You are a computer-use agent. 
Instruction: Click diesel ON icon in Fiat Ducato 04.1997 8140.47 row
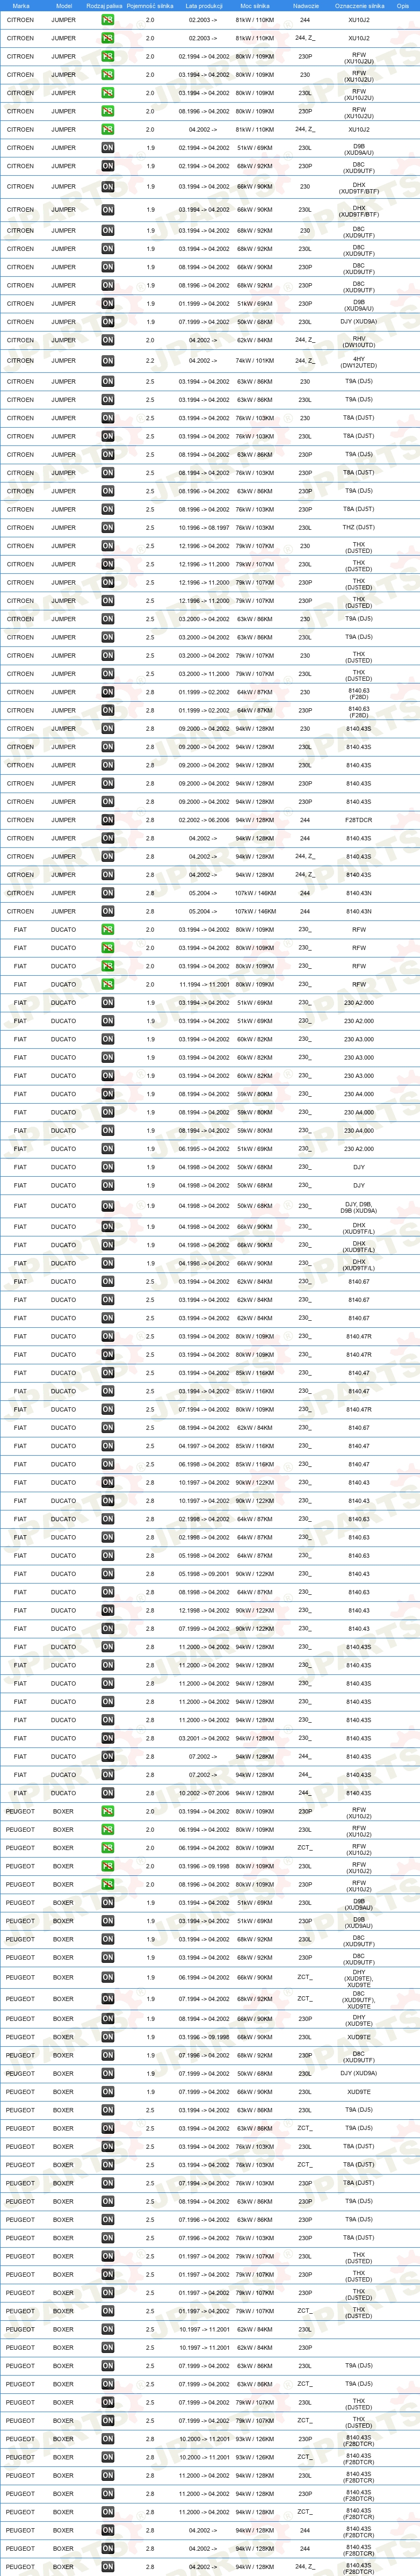point(107,1446)
